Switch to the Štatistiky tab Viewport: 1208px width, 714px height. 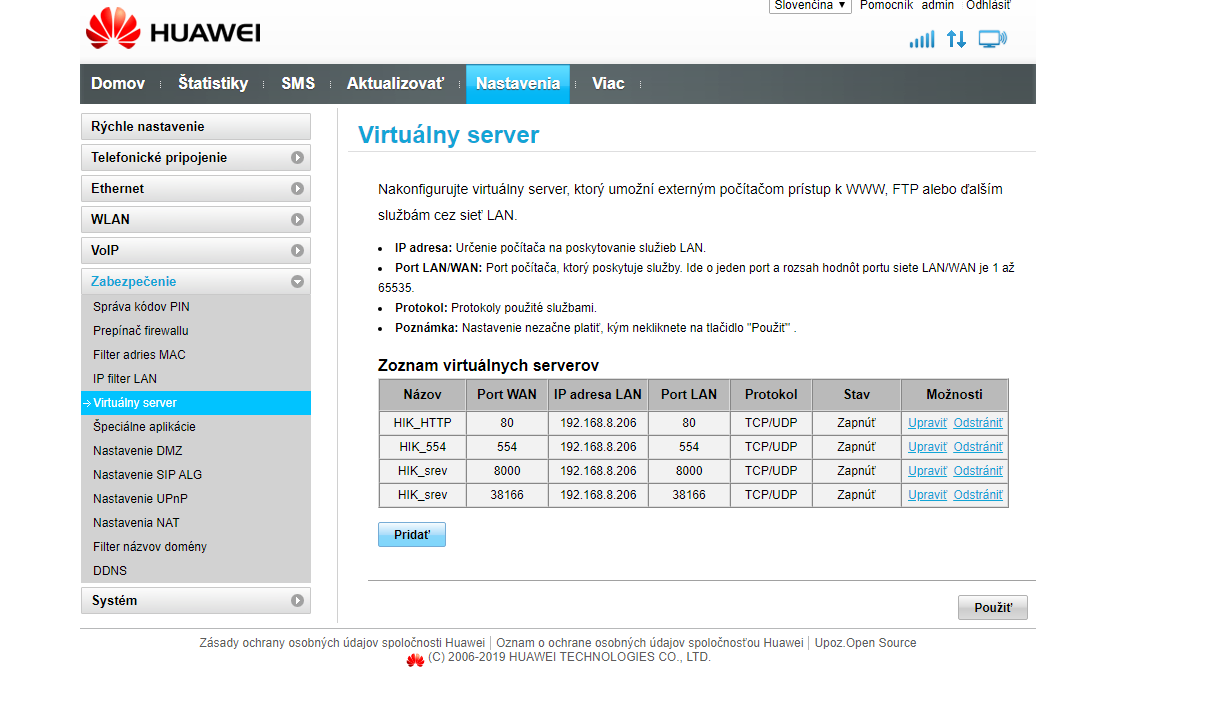(213, 84)
